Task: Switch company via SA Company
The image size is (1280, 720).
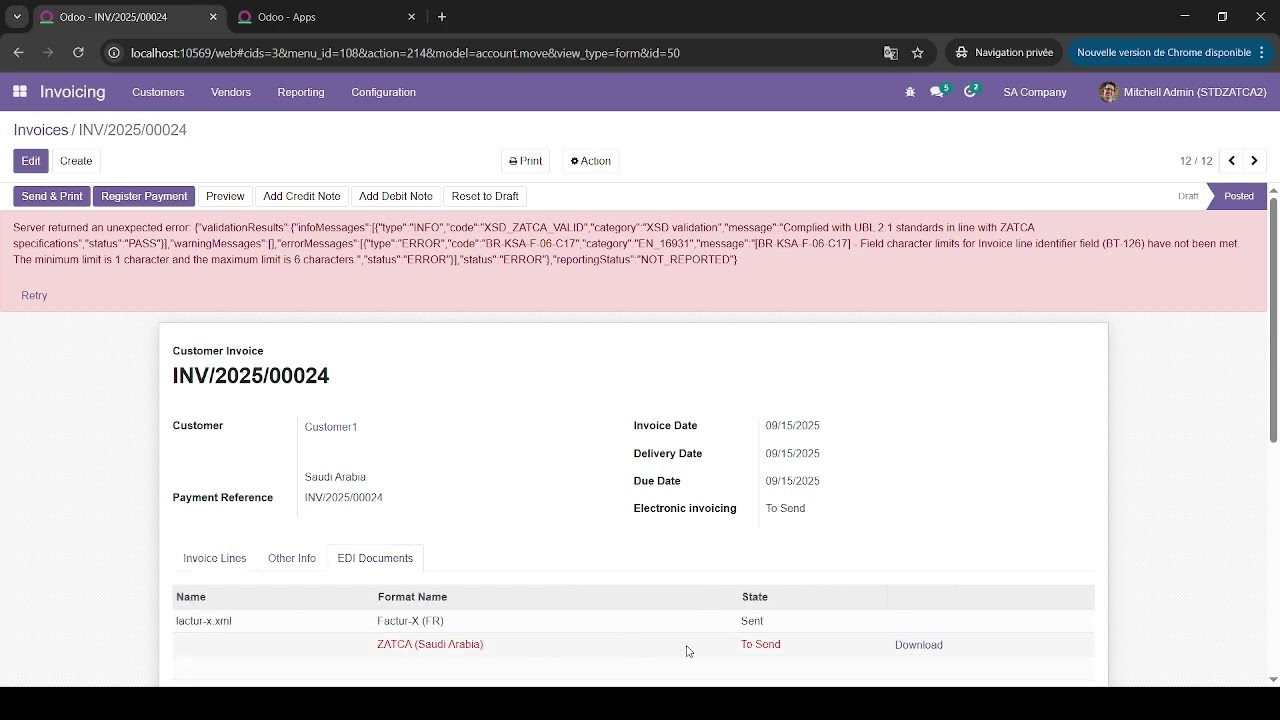Action: (1035, 92)
